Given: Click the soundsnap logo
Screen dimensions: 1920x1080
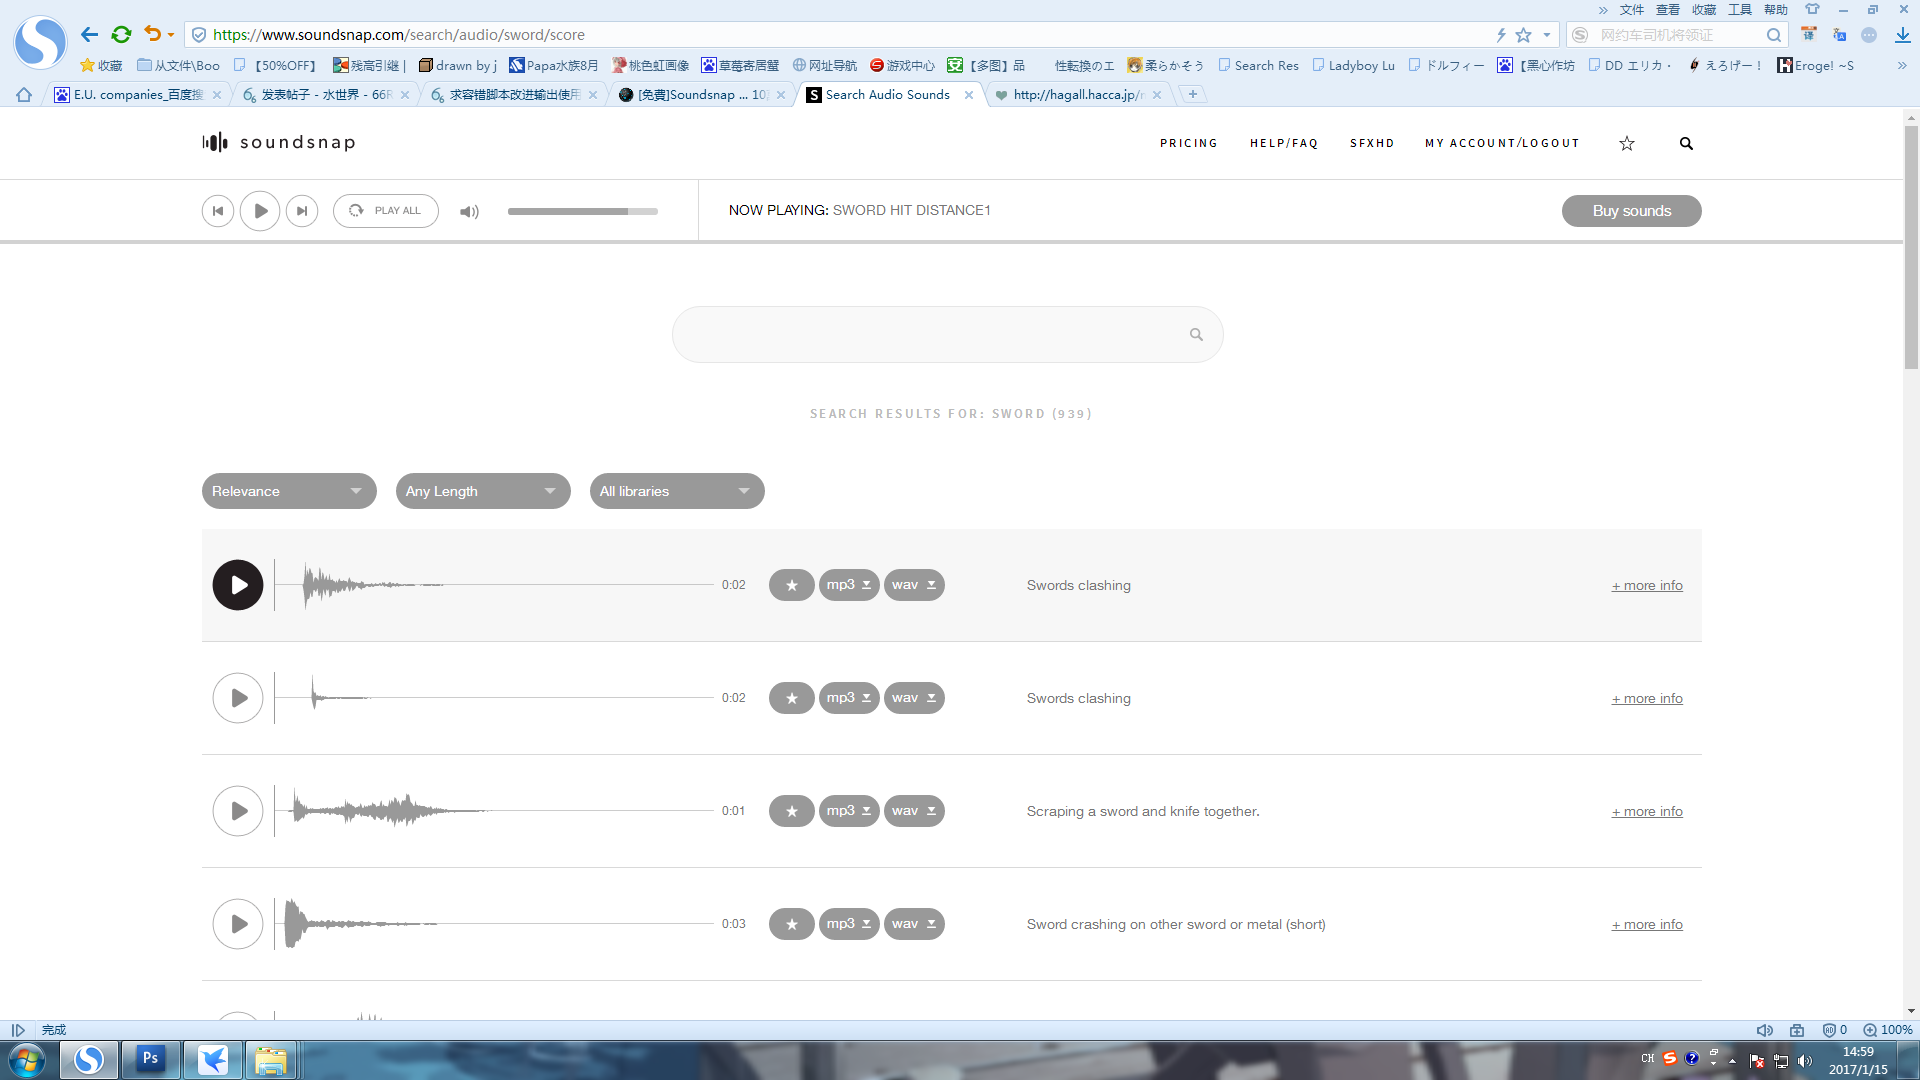Looking at the screenshot, I should coord(279,142).
